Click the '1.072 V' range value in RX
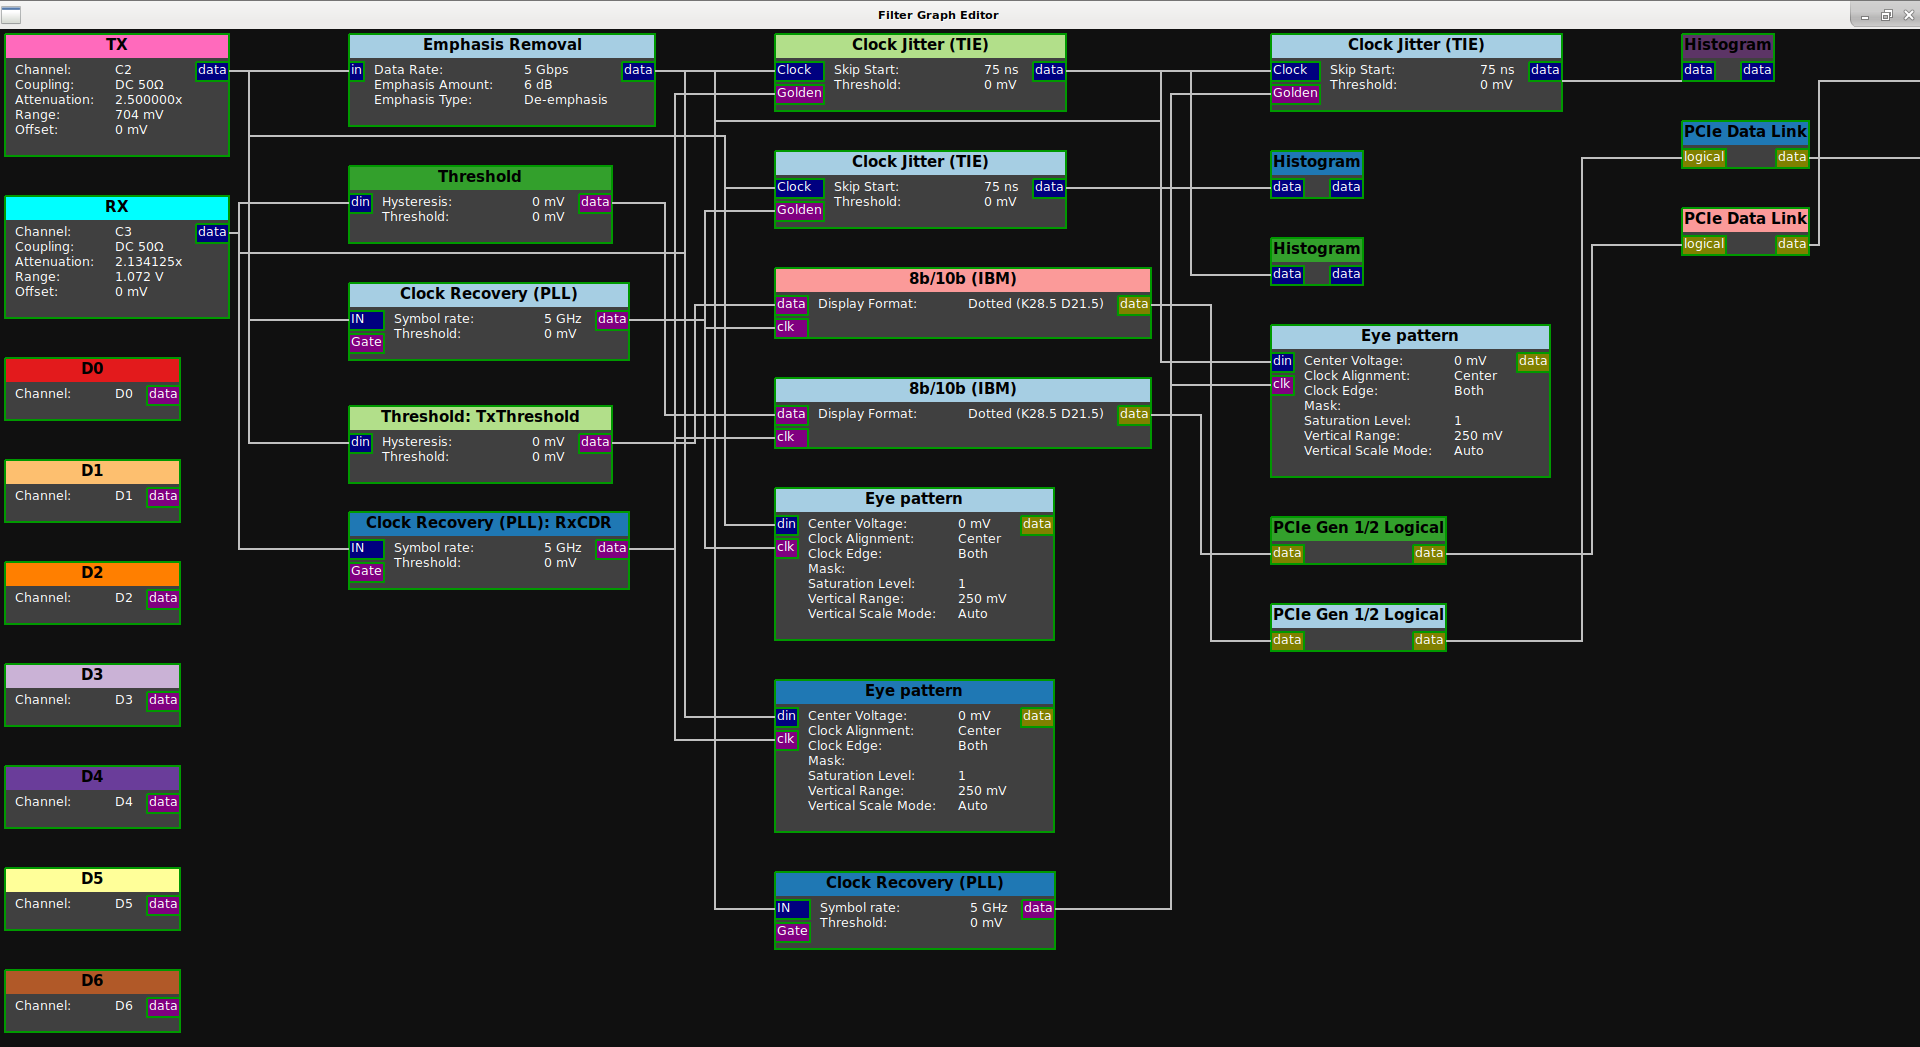The width and height of the screenshot is (1920, 1047). (x=140, y=277)
